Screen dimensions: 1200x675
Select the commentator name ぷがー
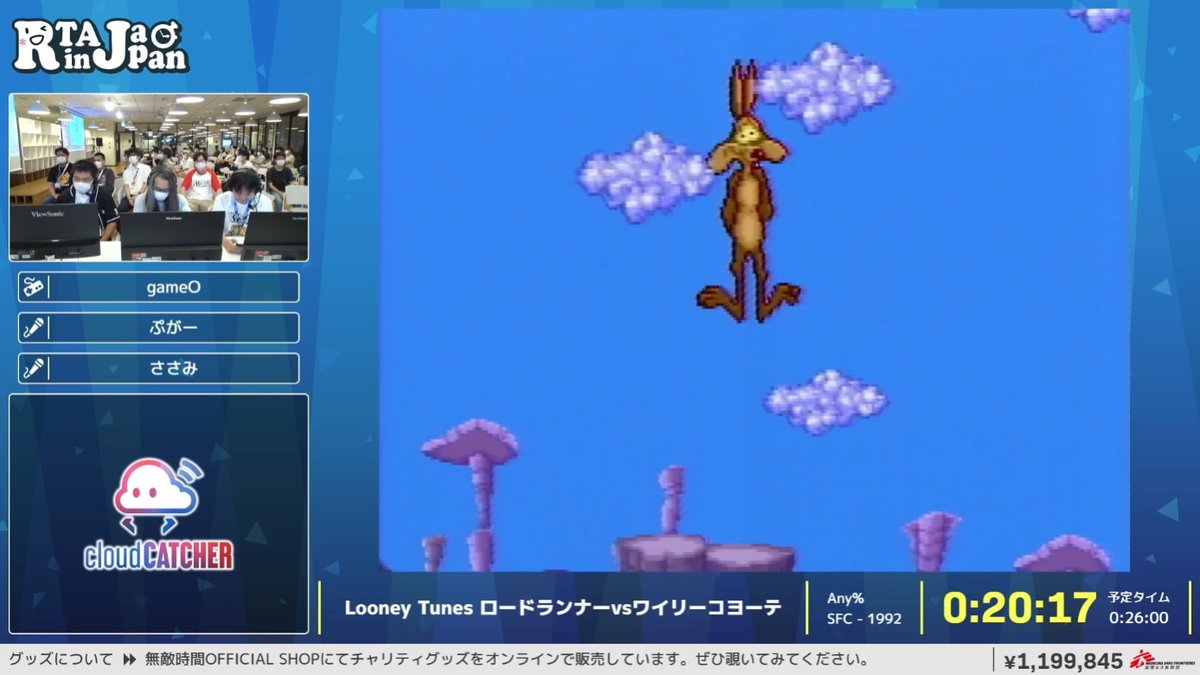[x=174, y=328]
